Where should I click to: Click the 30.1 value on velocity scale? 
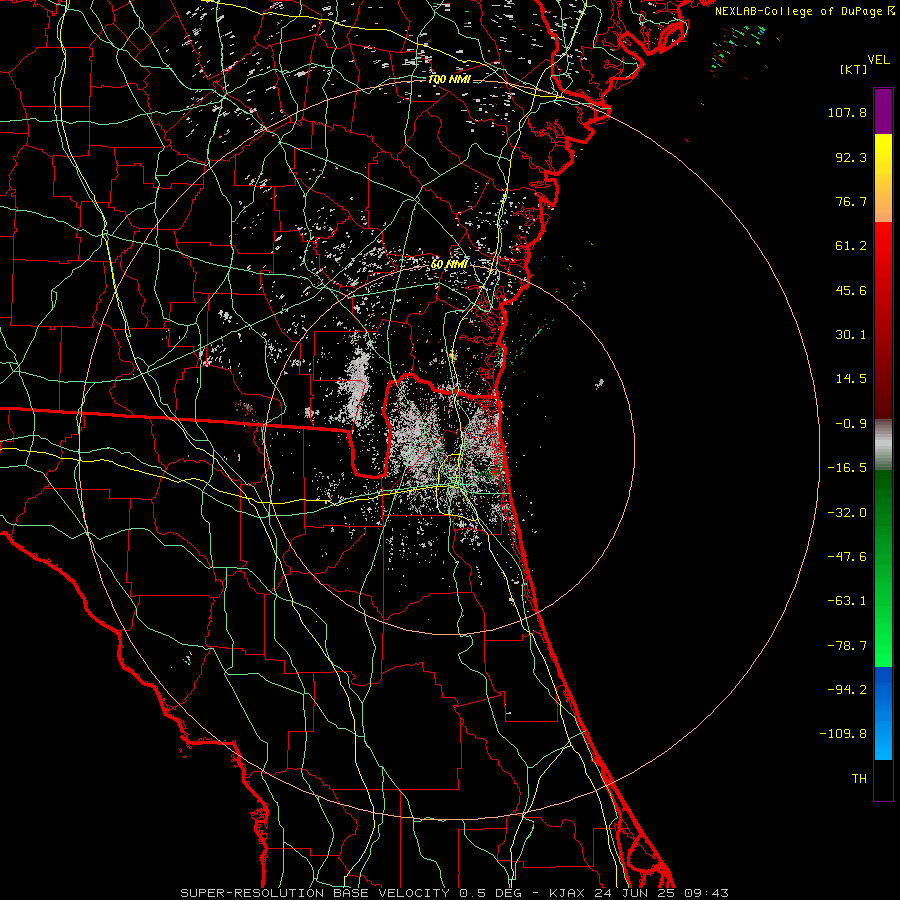pos(851,335)
